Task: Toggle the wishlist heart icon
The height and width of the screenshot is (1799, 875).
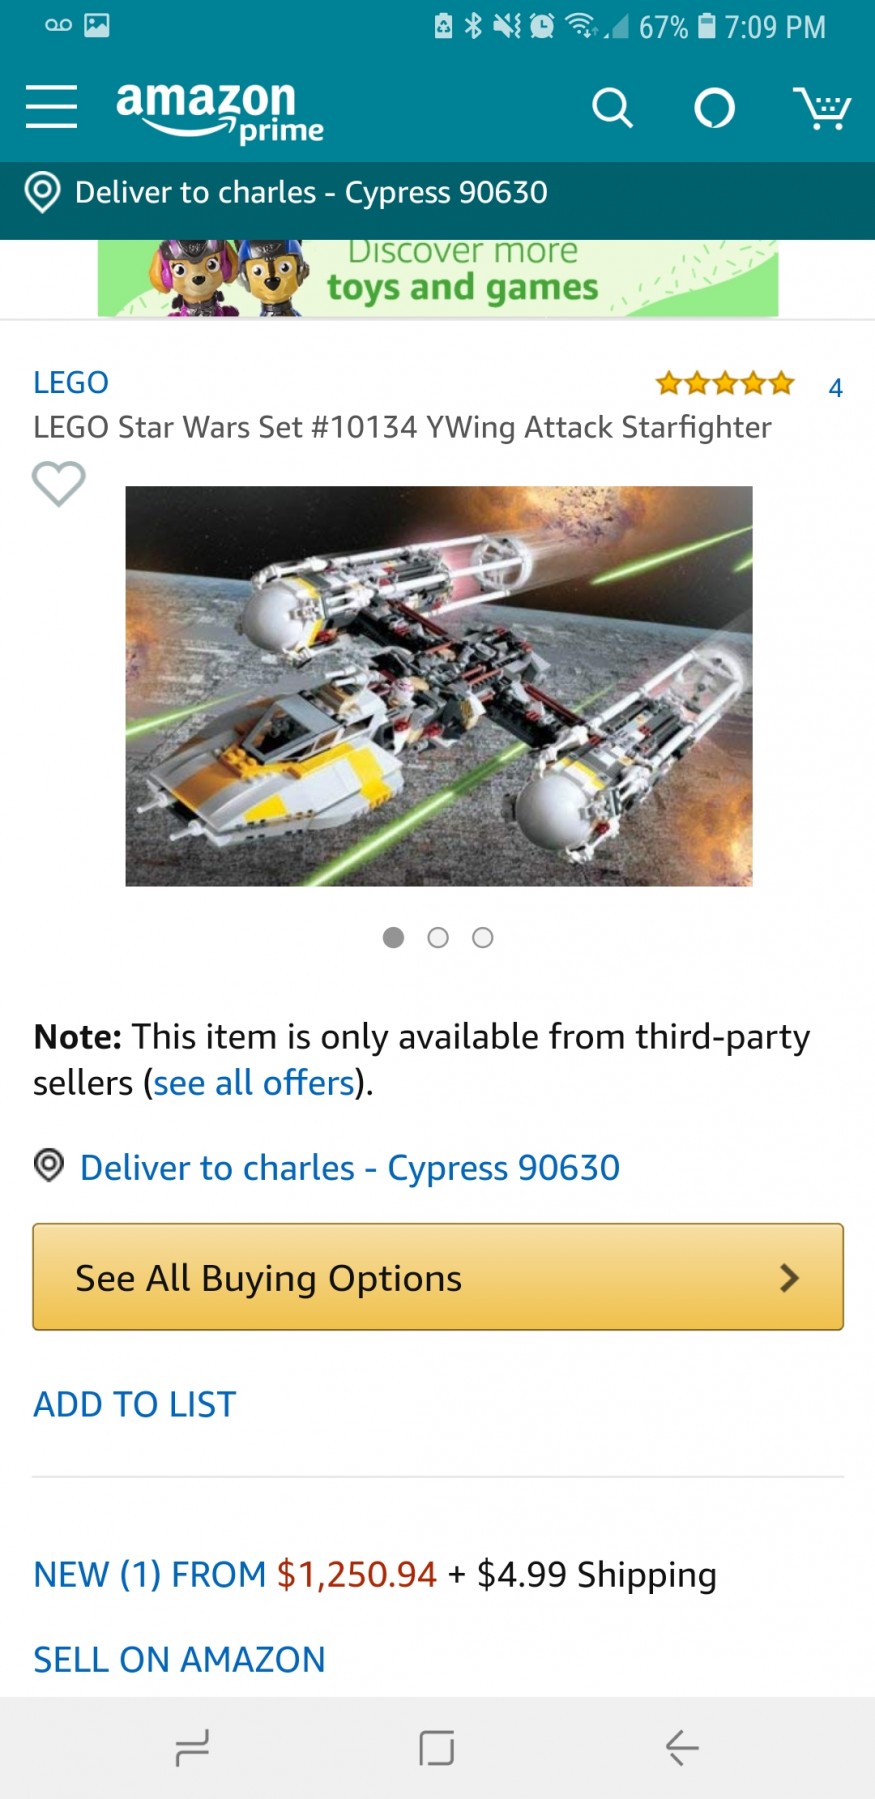Action: tap(59, 484)
